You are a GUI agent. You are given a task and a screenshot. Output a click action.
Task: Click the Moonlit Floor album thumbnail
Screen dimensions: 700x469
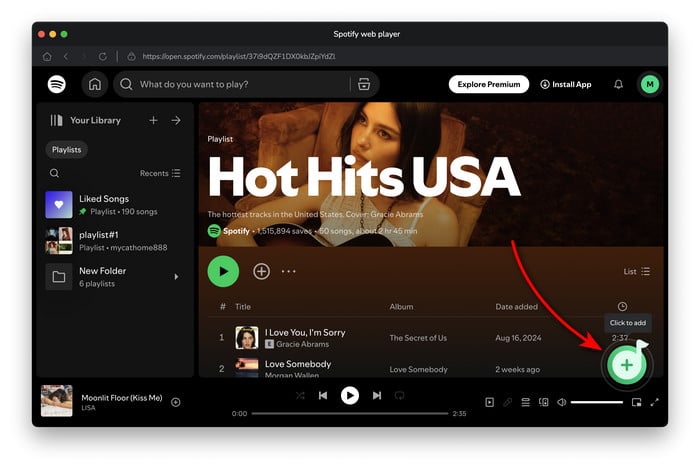[57, 401]
